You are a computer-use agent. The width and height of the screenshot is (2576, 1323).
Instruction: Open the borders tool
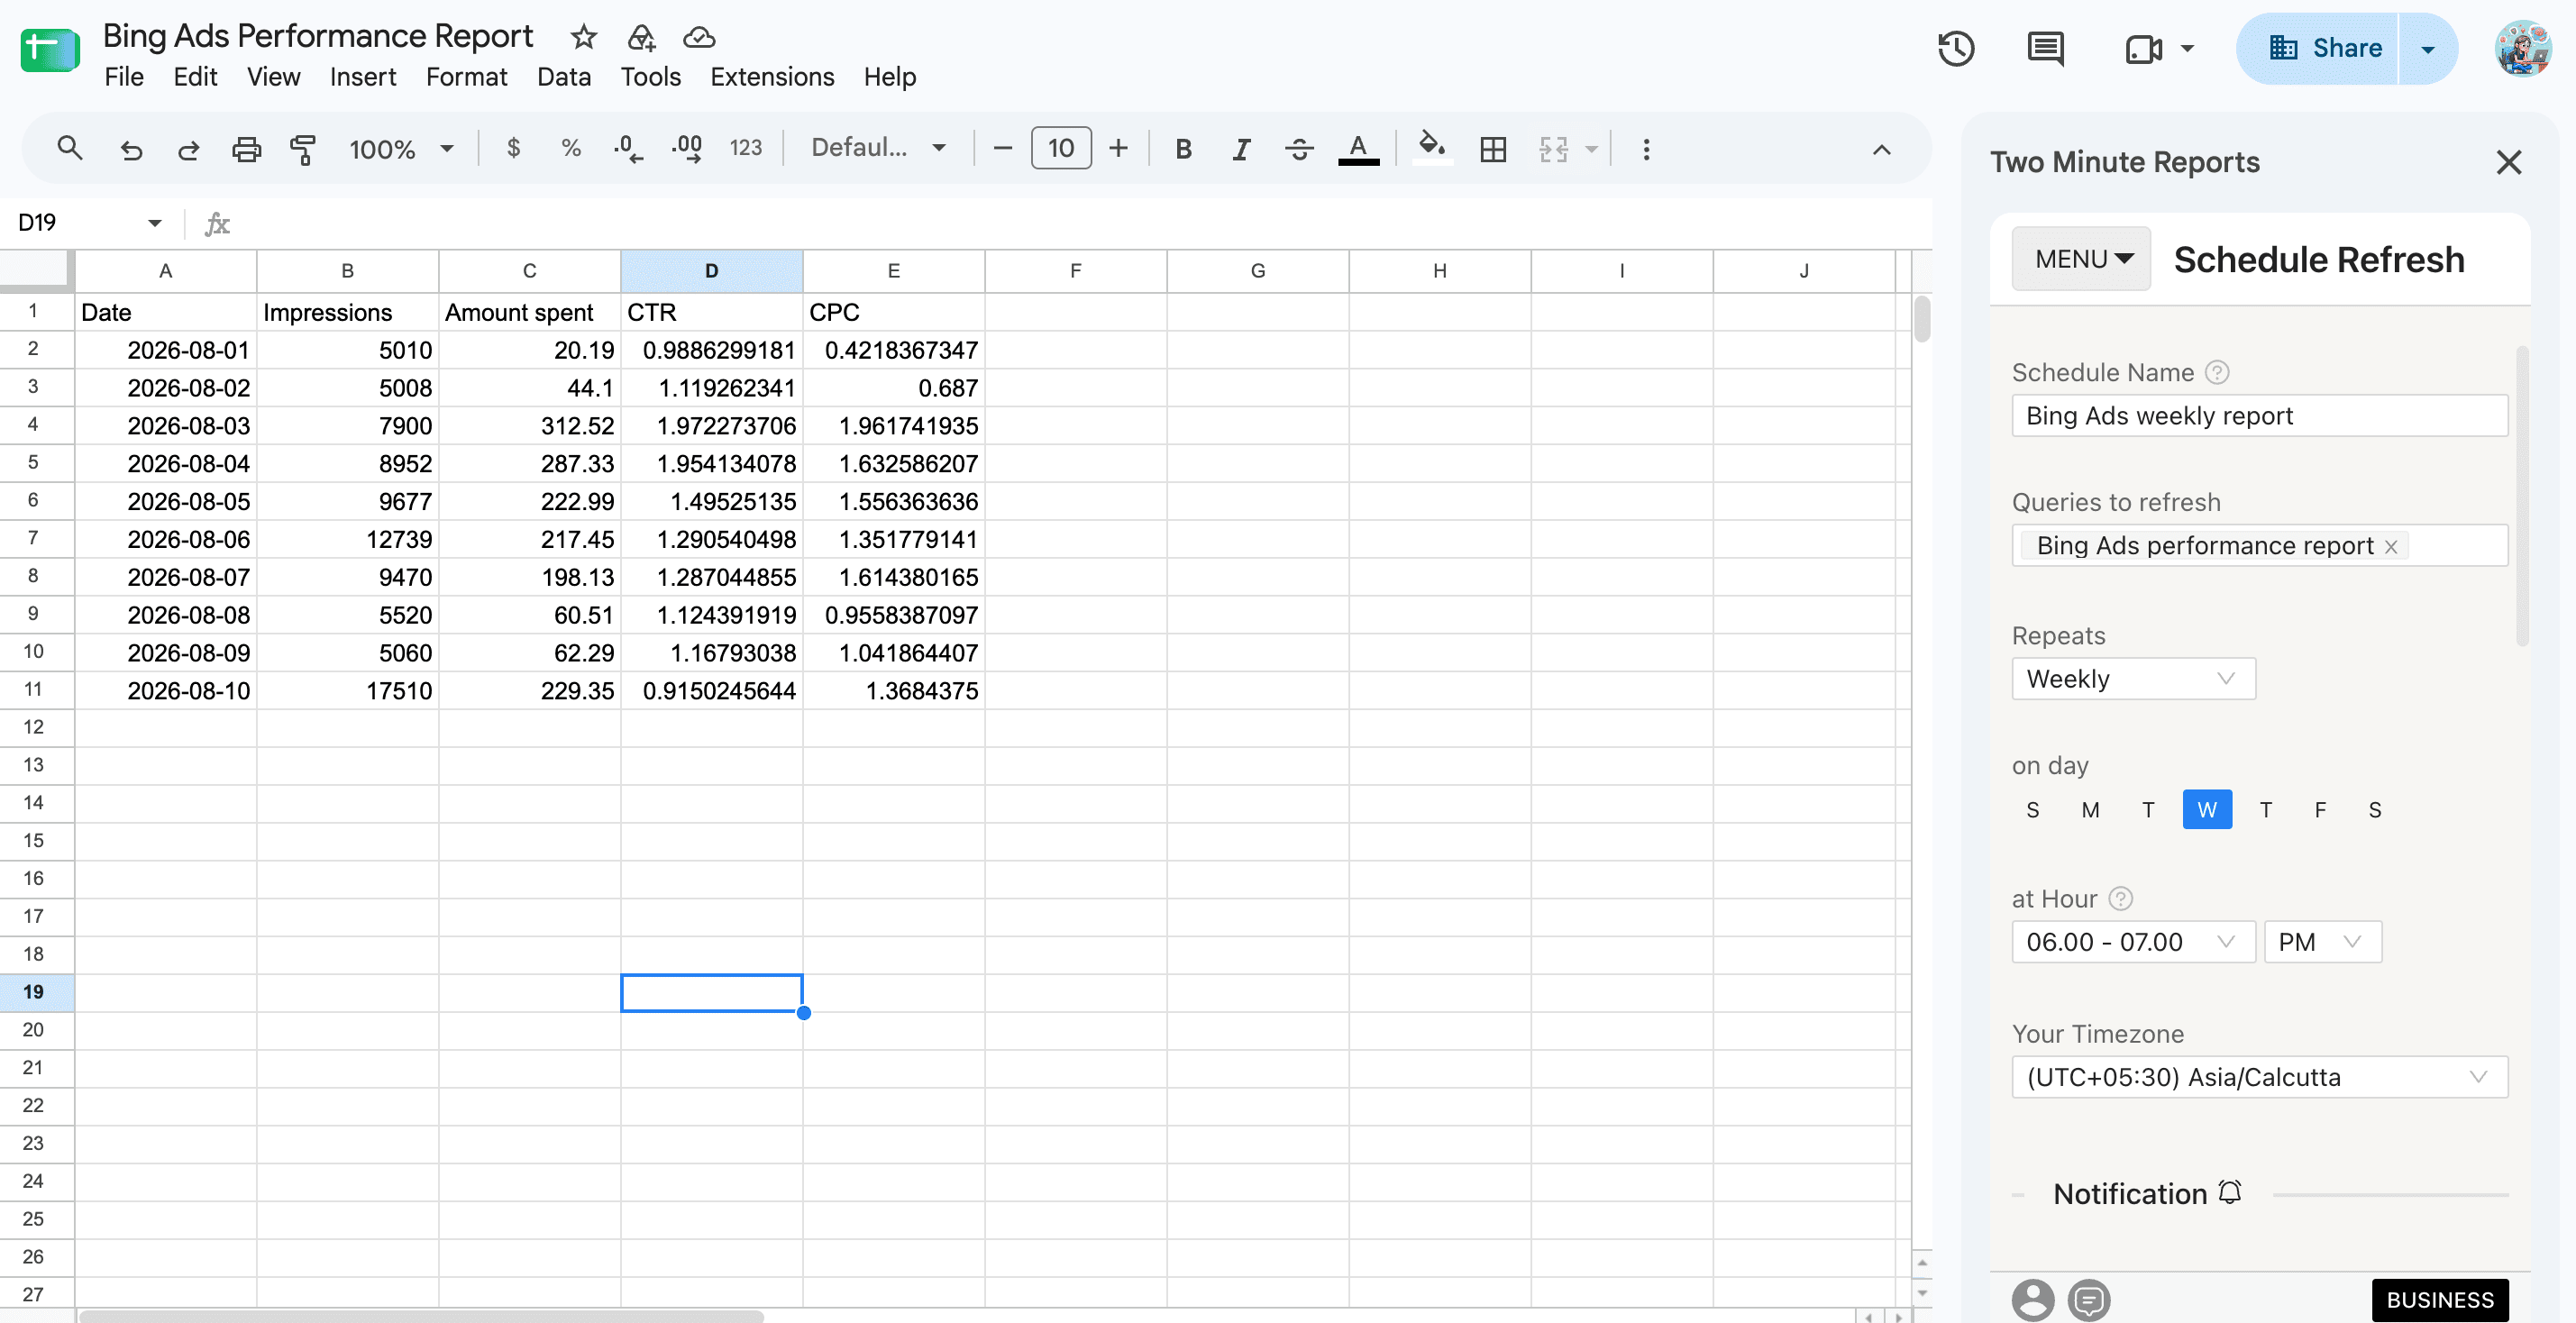coord(1493,149)
